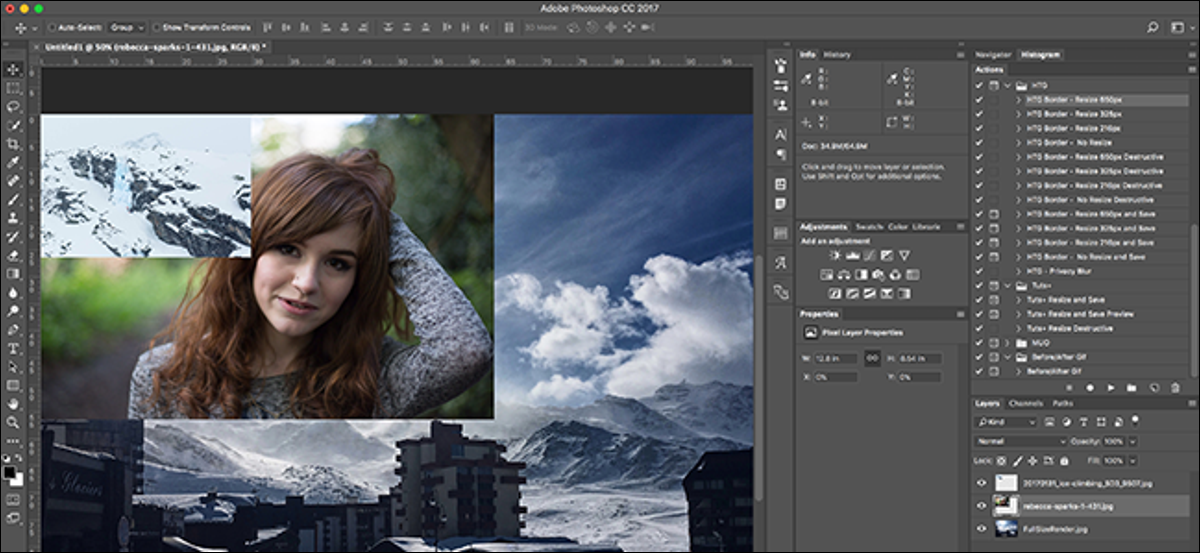Select the Hand tool
This screenshot has width=1200, height=553.
coord(14,403)
